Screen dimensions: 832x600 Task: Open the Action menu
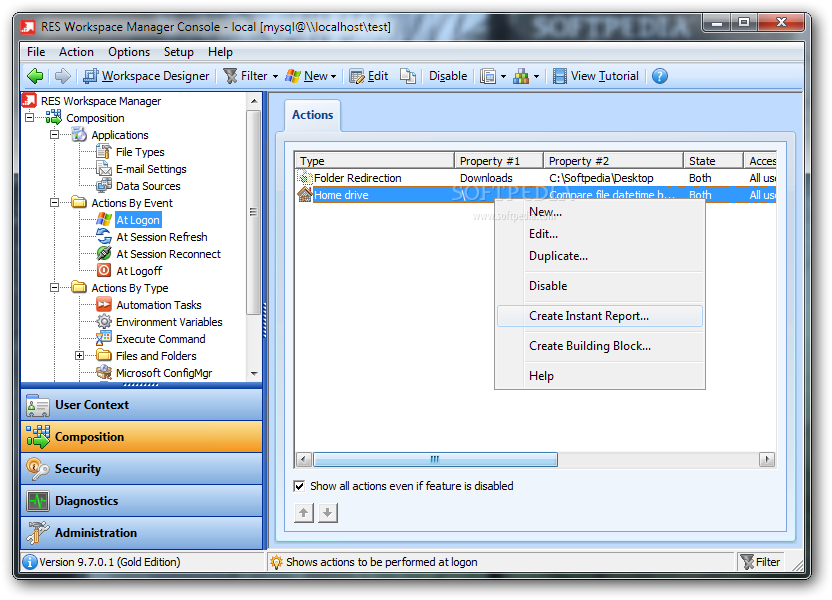pyautogui.click(x=76, y=52)
